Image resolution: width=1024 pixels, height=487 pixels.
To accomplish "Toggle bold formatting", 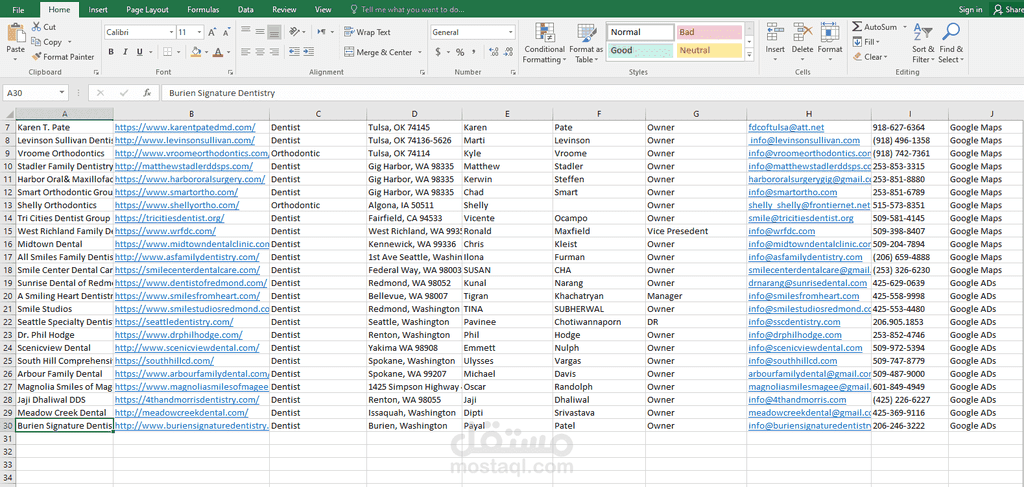I will pos(111,52).
